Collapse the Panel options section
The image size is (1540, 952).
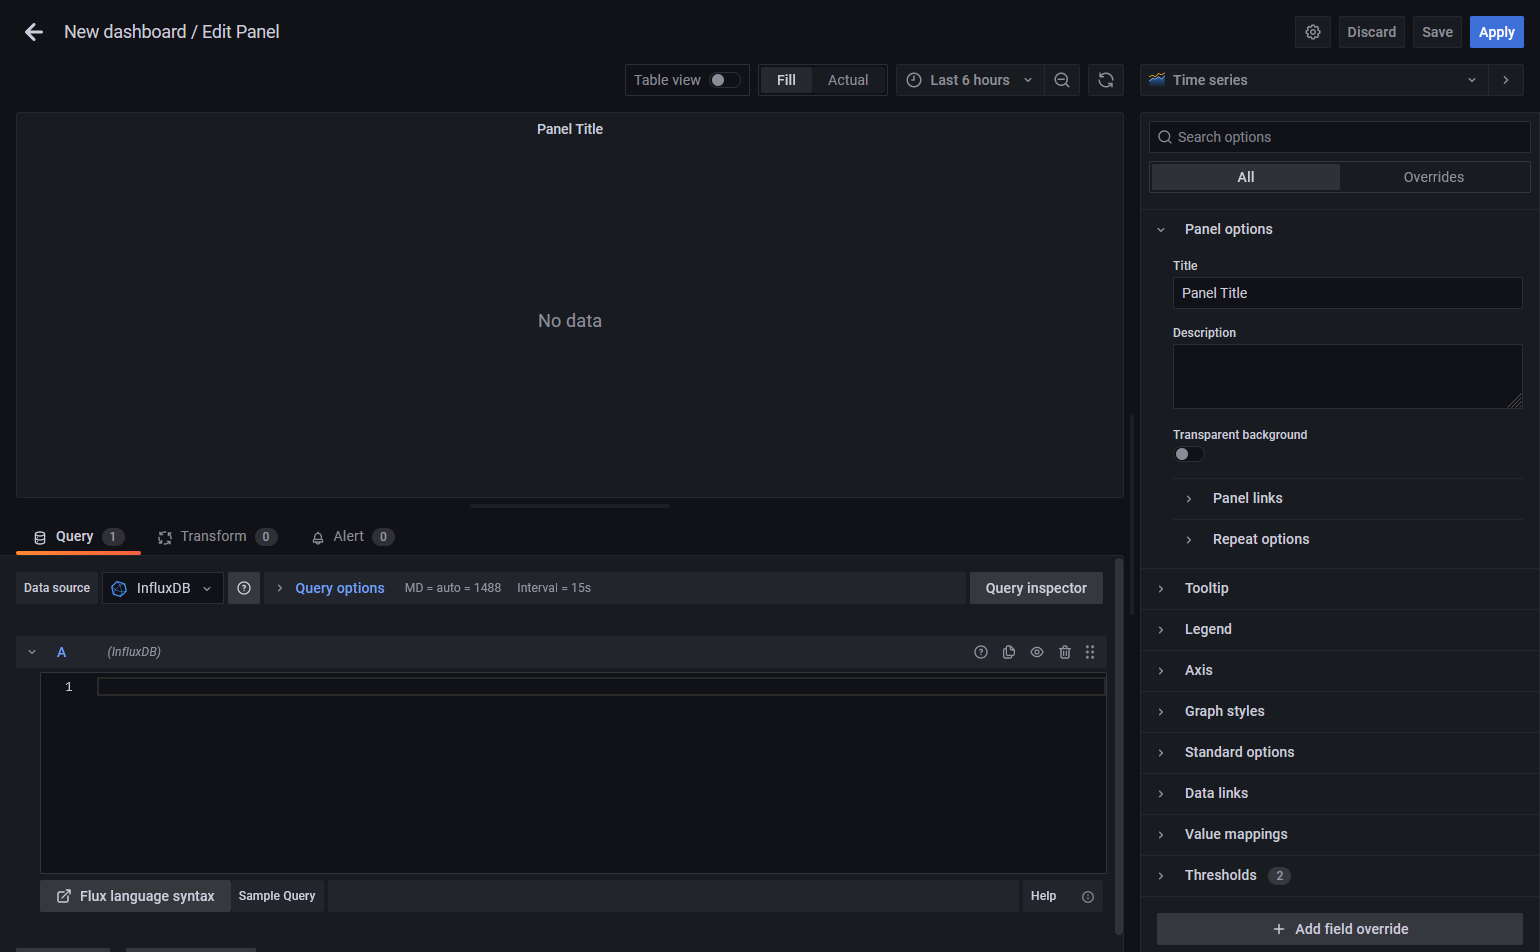pyautogui.click(x=1228, y=229)
